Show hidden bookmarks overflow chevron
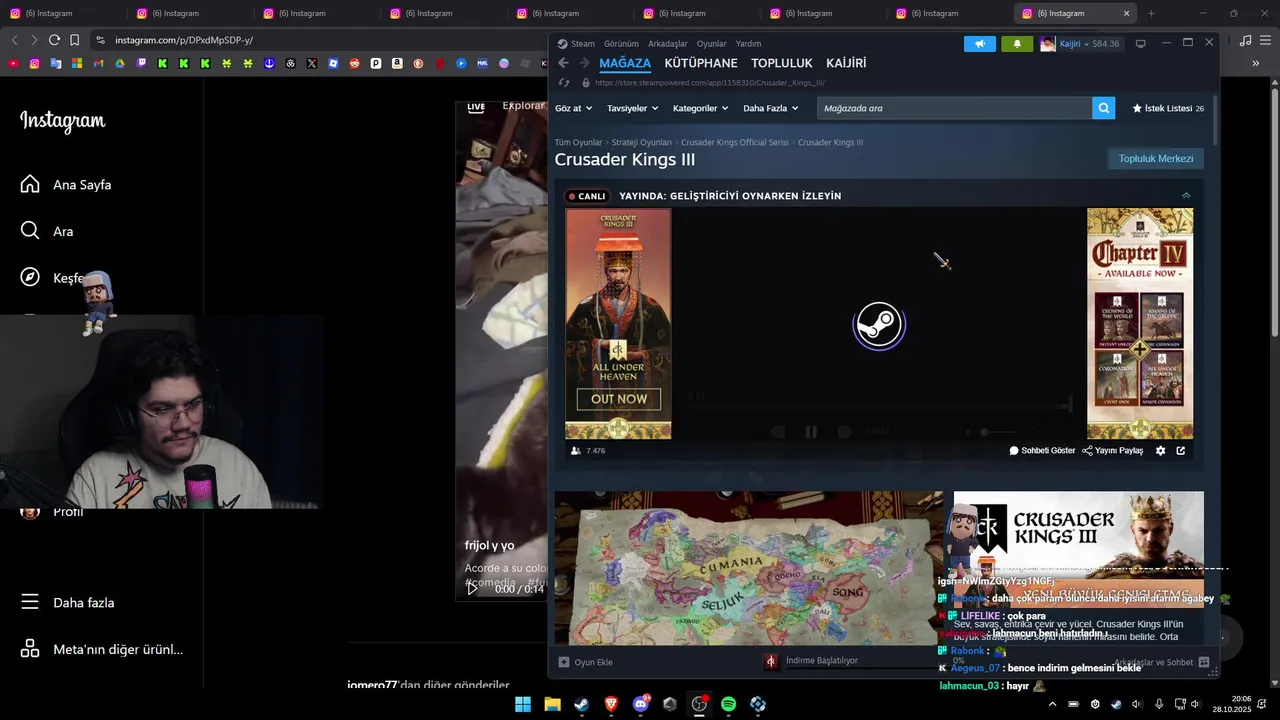 tap(1256, 63)
